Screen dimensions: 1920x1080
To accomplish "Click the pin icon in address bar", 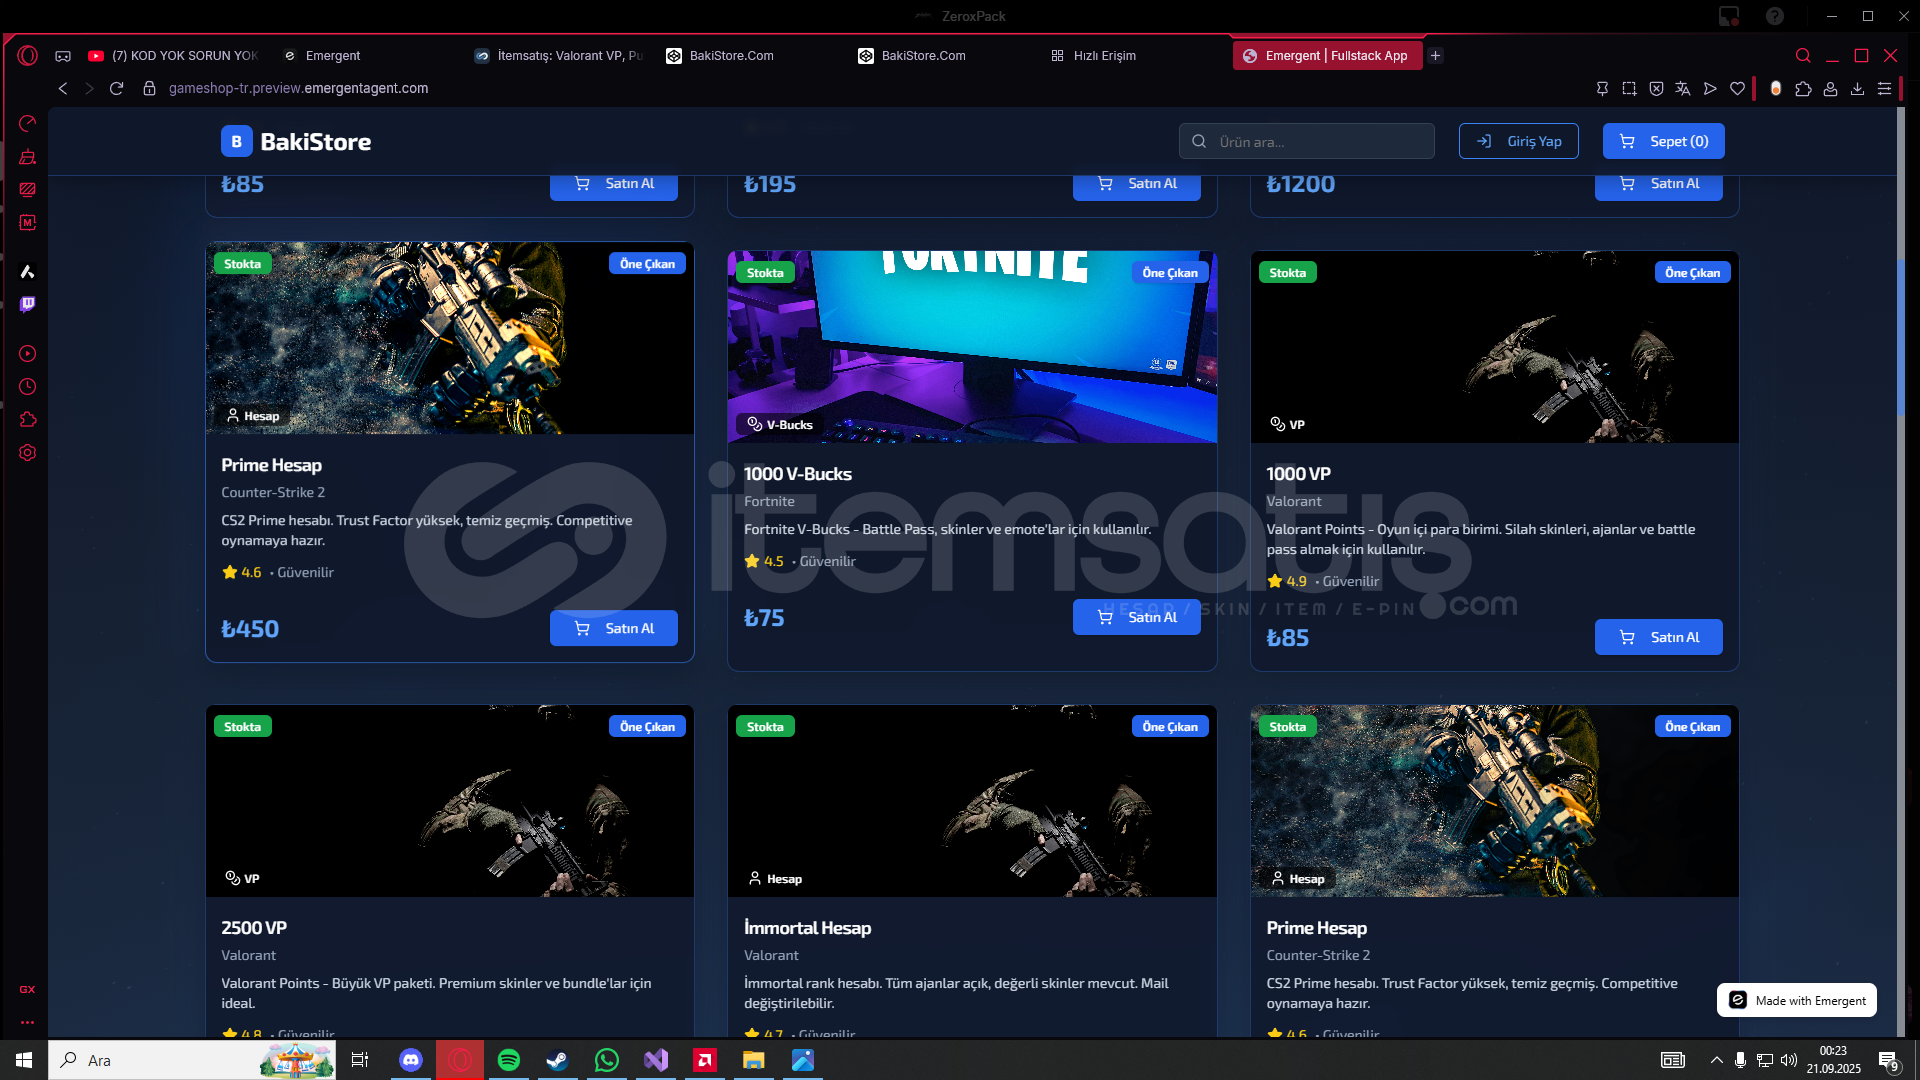I will click(1602, 88).
